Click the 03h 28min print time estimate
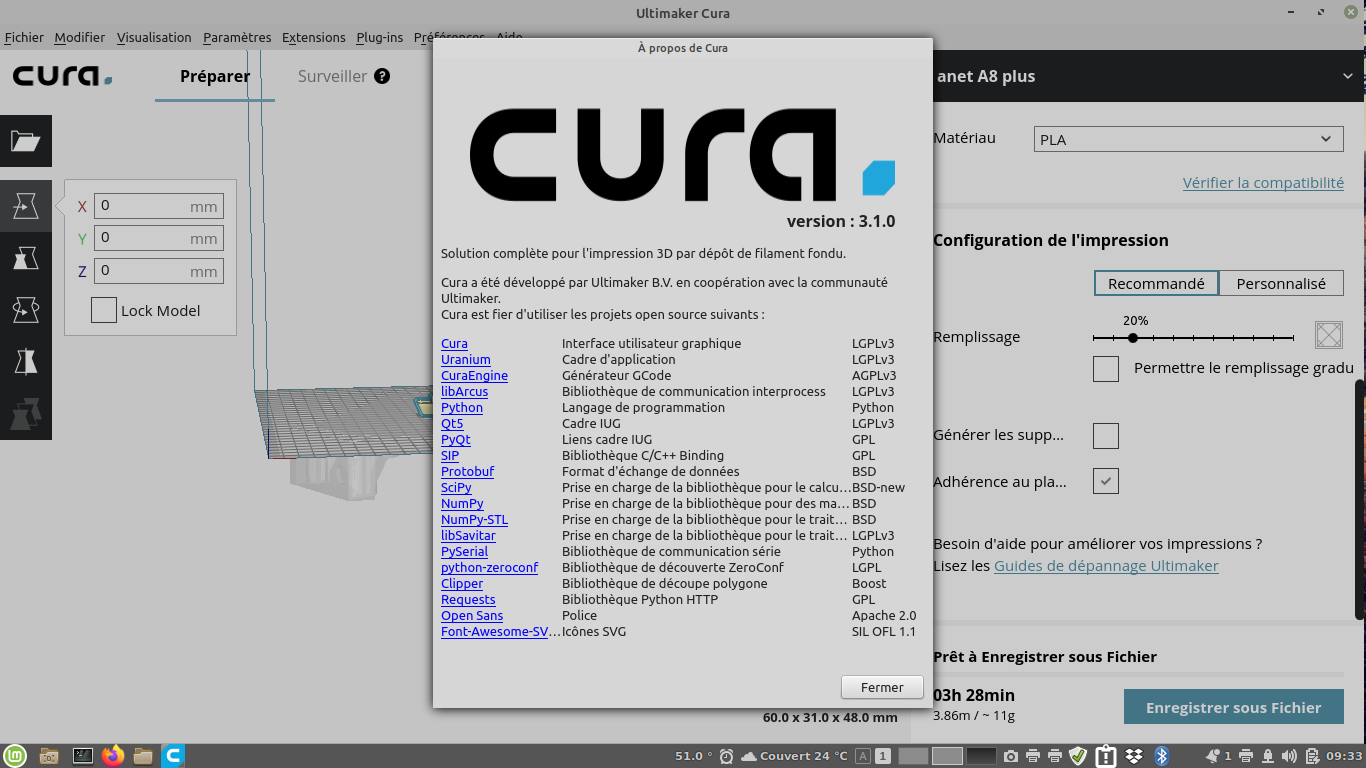Image resolution: width=1366 pixels, height=768 pixels. click(x=974, y=695)
